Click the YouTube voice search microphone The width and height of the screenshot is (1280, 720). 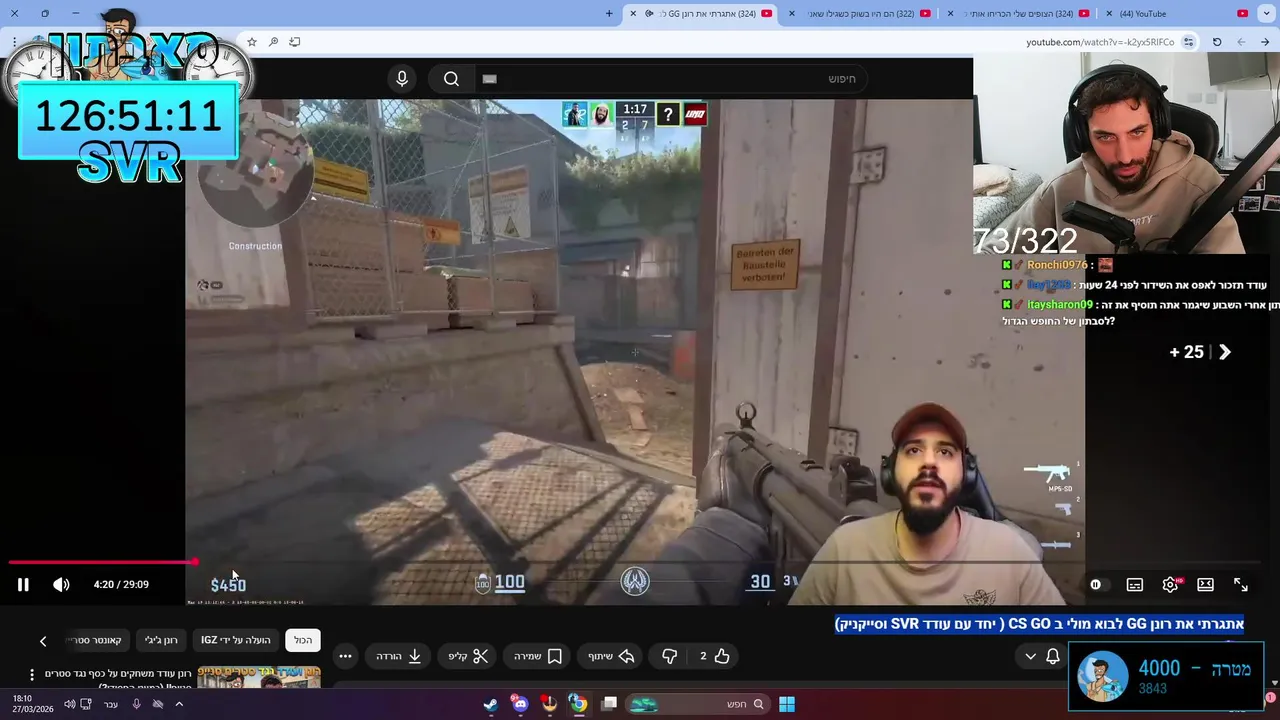click(x=402, y=79)
